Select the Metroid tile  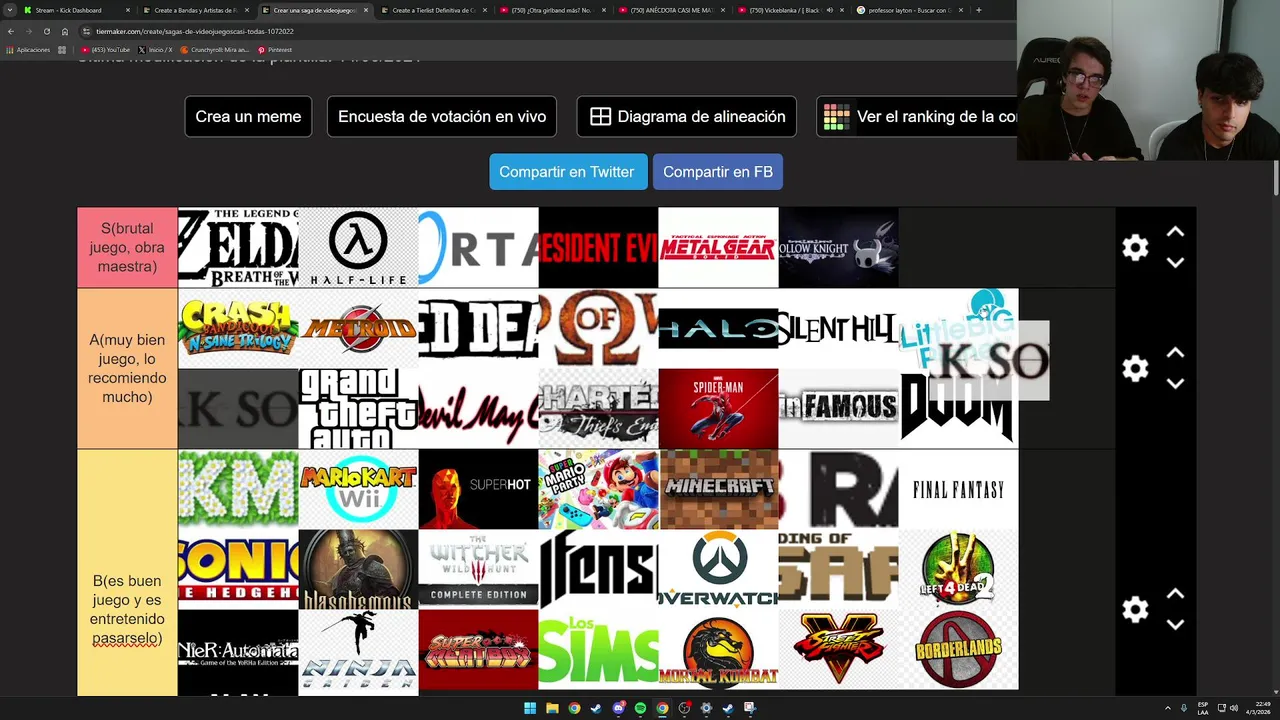click(x=358, y=328)
